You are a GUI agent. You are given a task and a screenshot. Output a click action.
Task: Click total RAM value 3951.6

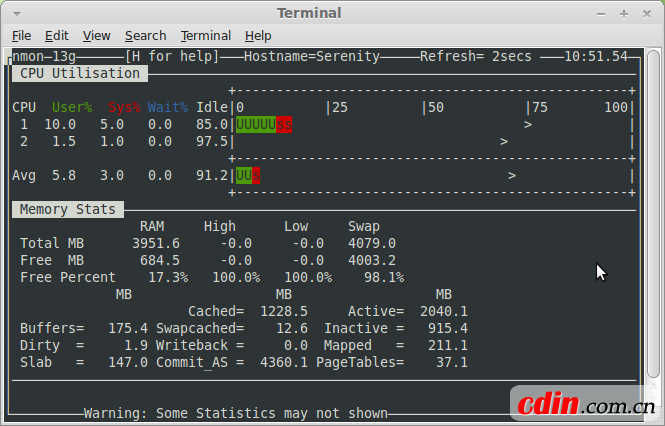pos(156,244)
